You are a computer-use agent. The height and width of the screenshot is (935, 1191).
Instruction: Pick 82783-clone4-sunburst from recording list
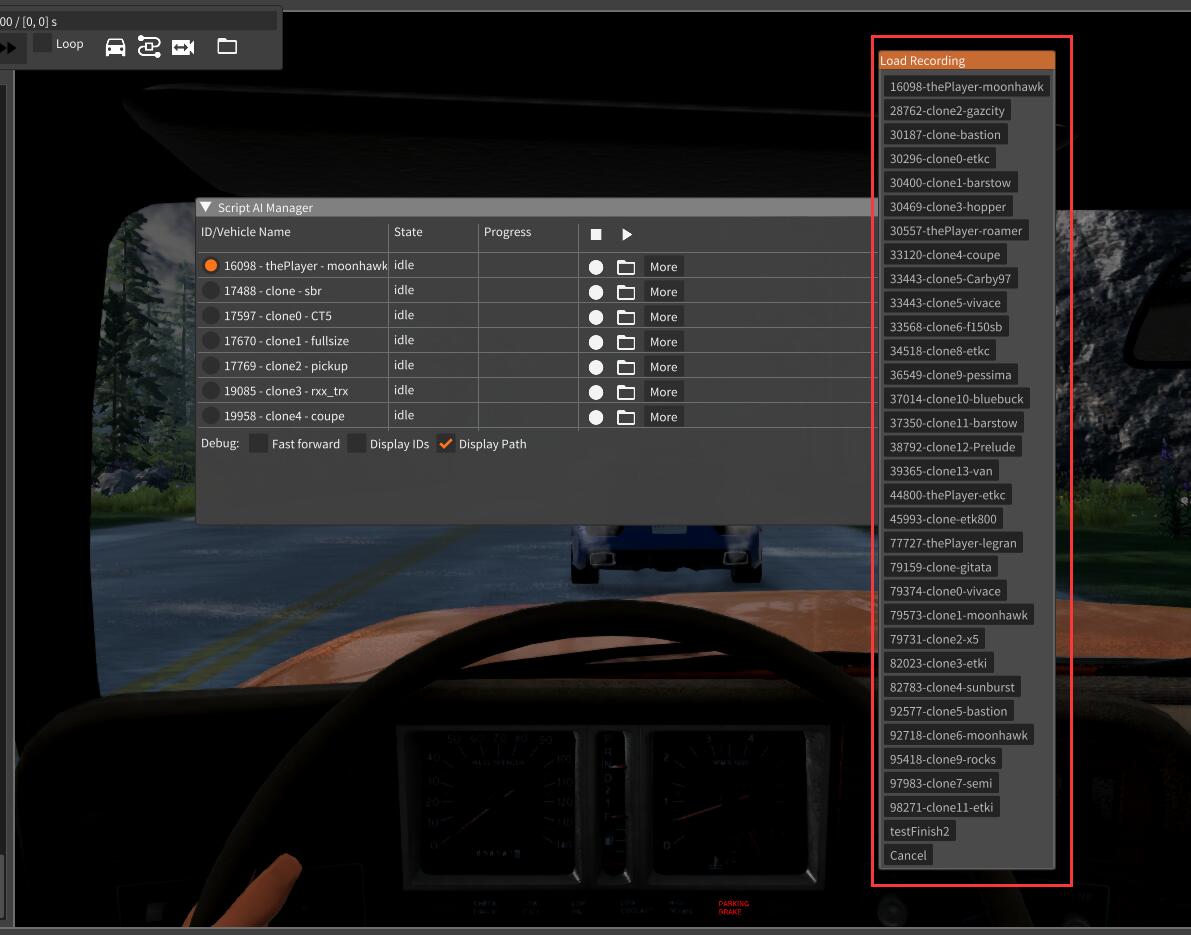pos(952,687)
